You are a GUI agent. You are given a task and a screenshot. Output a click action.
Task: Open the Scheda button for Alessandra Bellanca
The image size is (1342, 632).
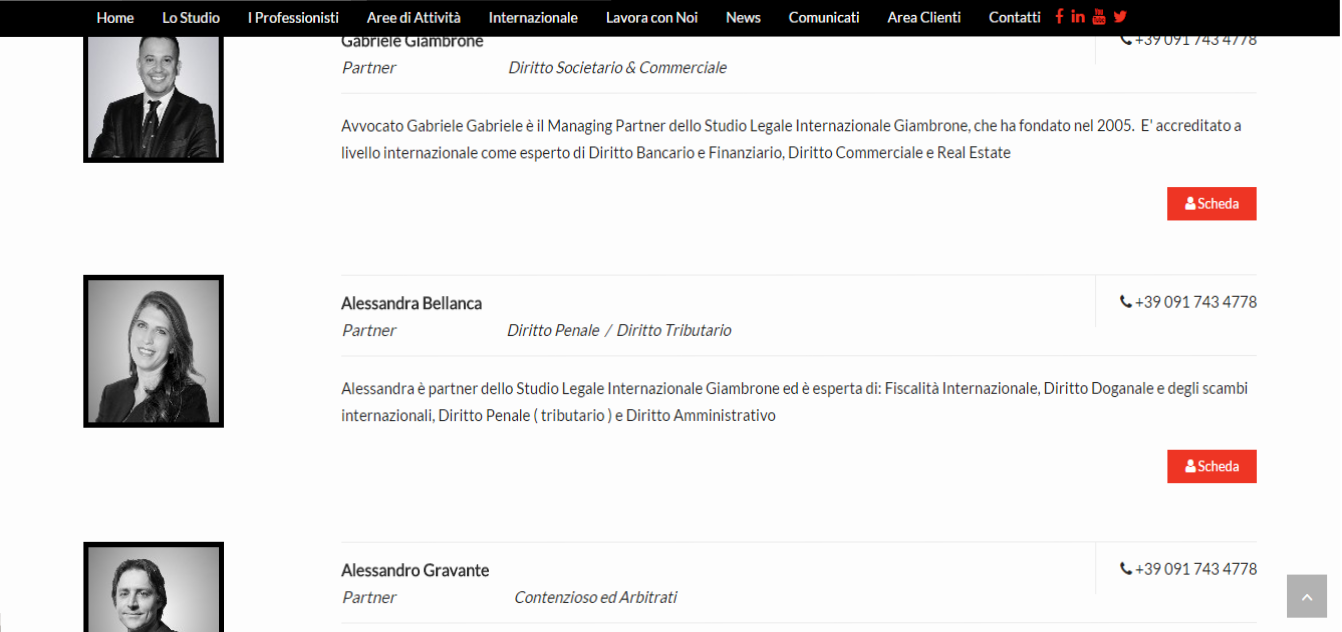pyautogui.click(x=1211, y=466)
